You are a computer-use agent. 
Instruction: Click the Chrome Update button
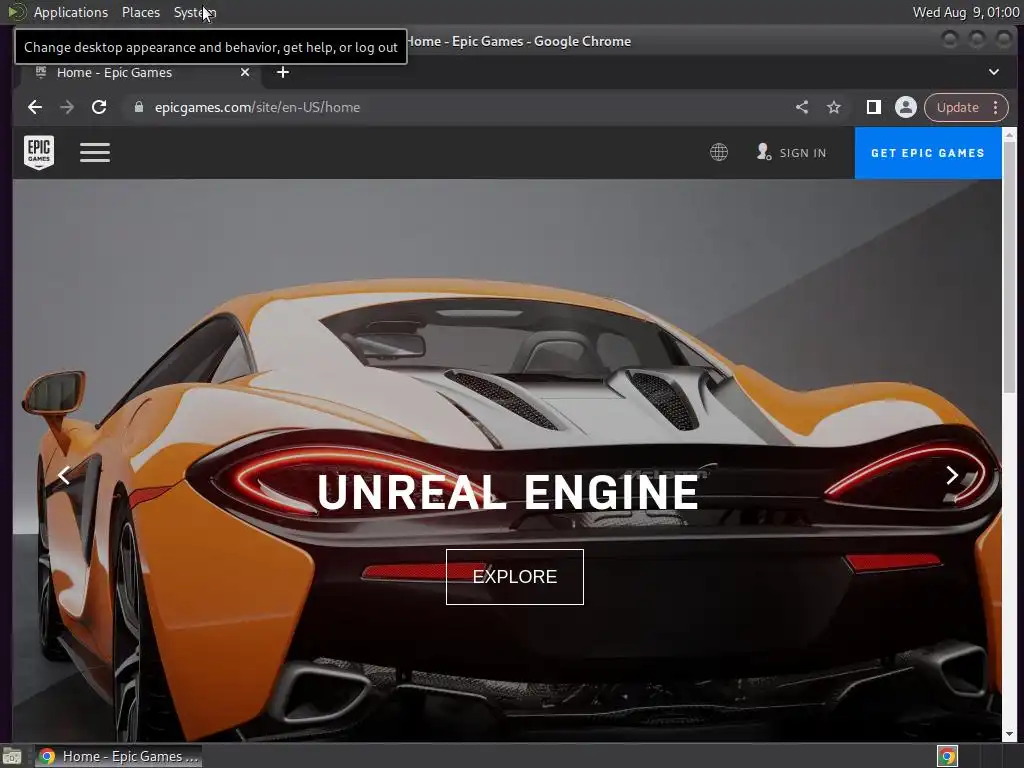pos(957,107)
